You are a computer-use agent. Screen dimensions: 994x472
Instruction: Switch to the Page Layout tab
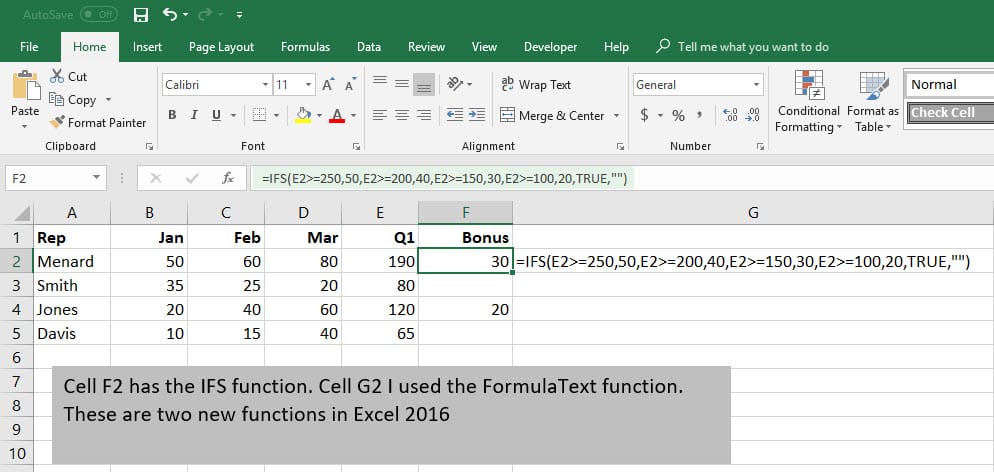click(221, 47)
